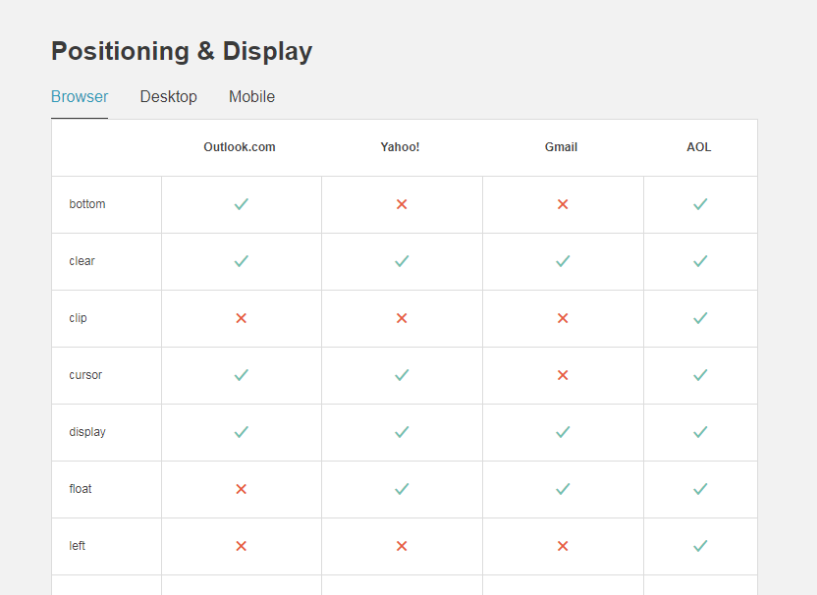
Task: Switch to the Browser tab
Action: coord(79,97)
